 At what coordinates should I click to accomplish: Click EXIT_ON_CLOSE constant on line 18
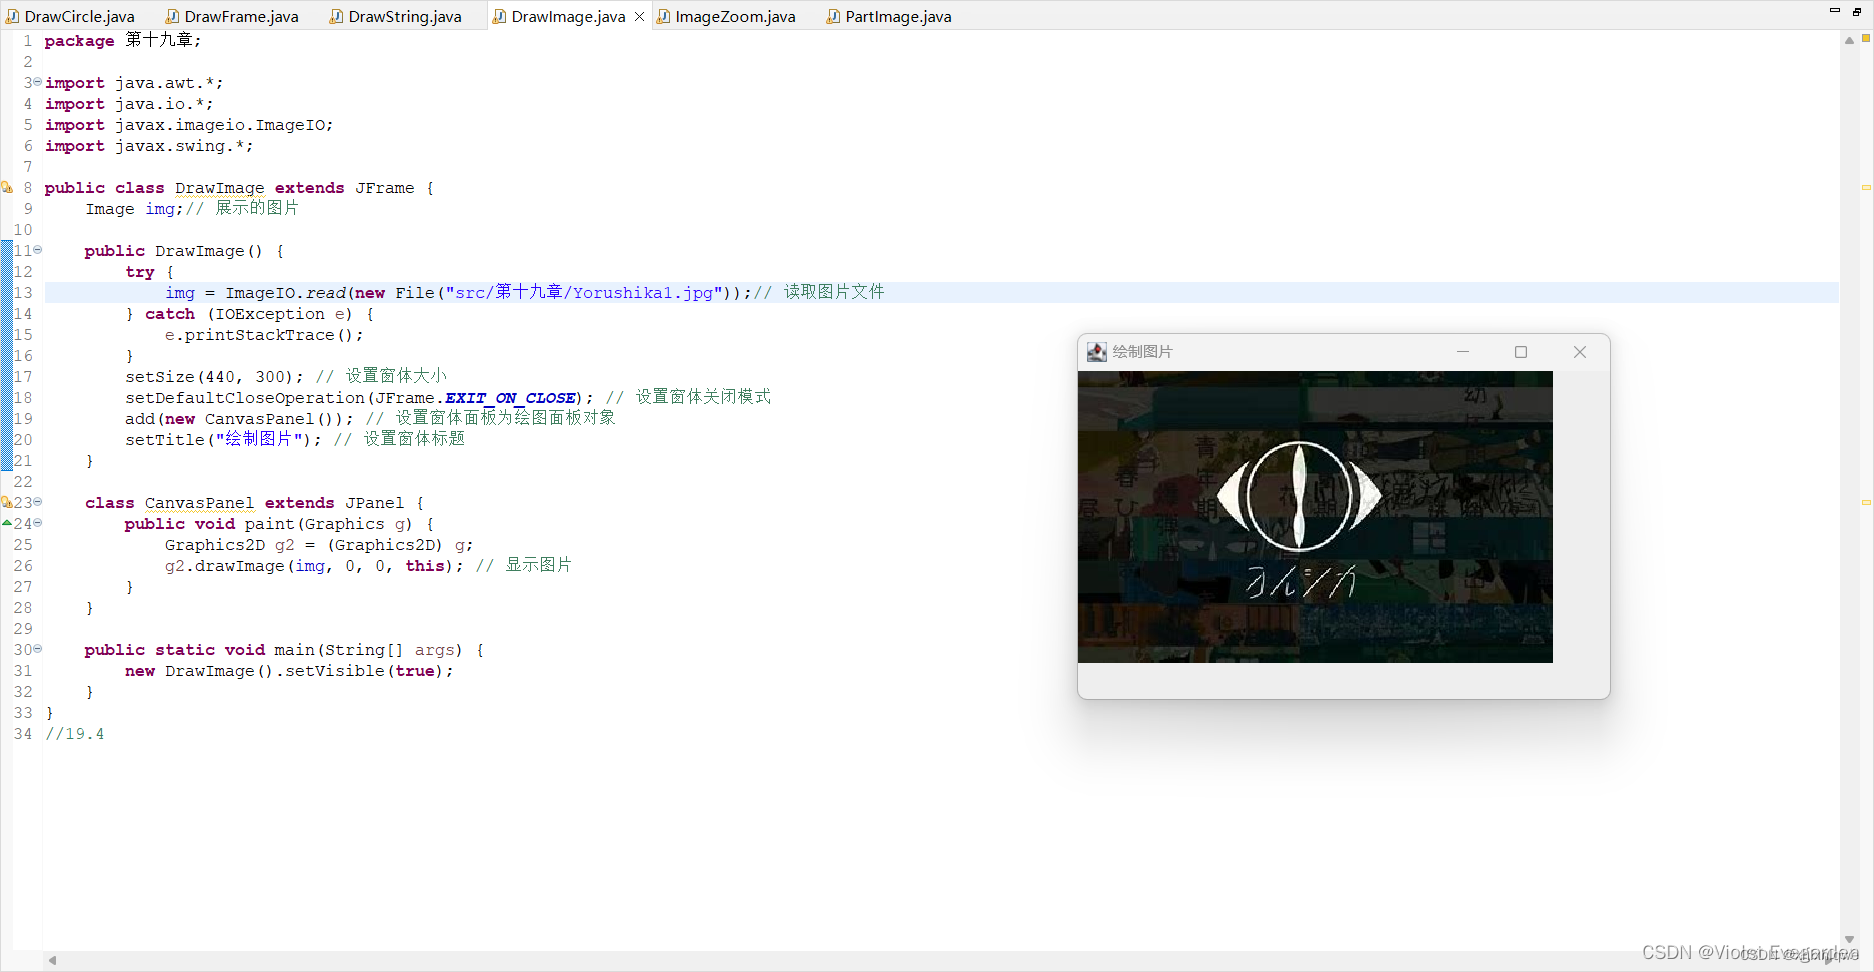click(x=510, y=398)
